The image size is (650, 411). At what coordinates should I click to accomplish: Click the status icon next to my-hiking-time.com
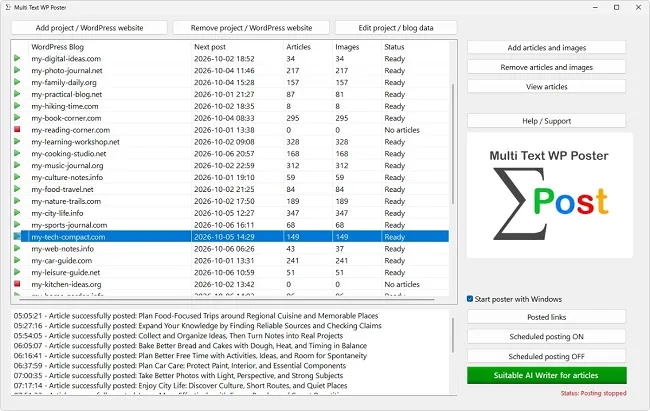pos(17,106)
